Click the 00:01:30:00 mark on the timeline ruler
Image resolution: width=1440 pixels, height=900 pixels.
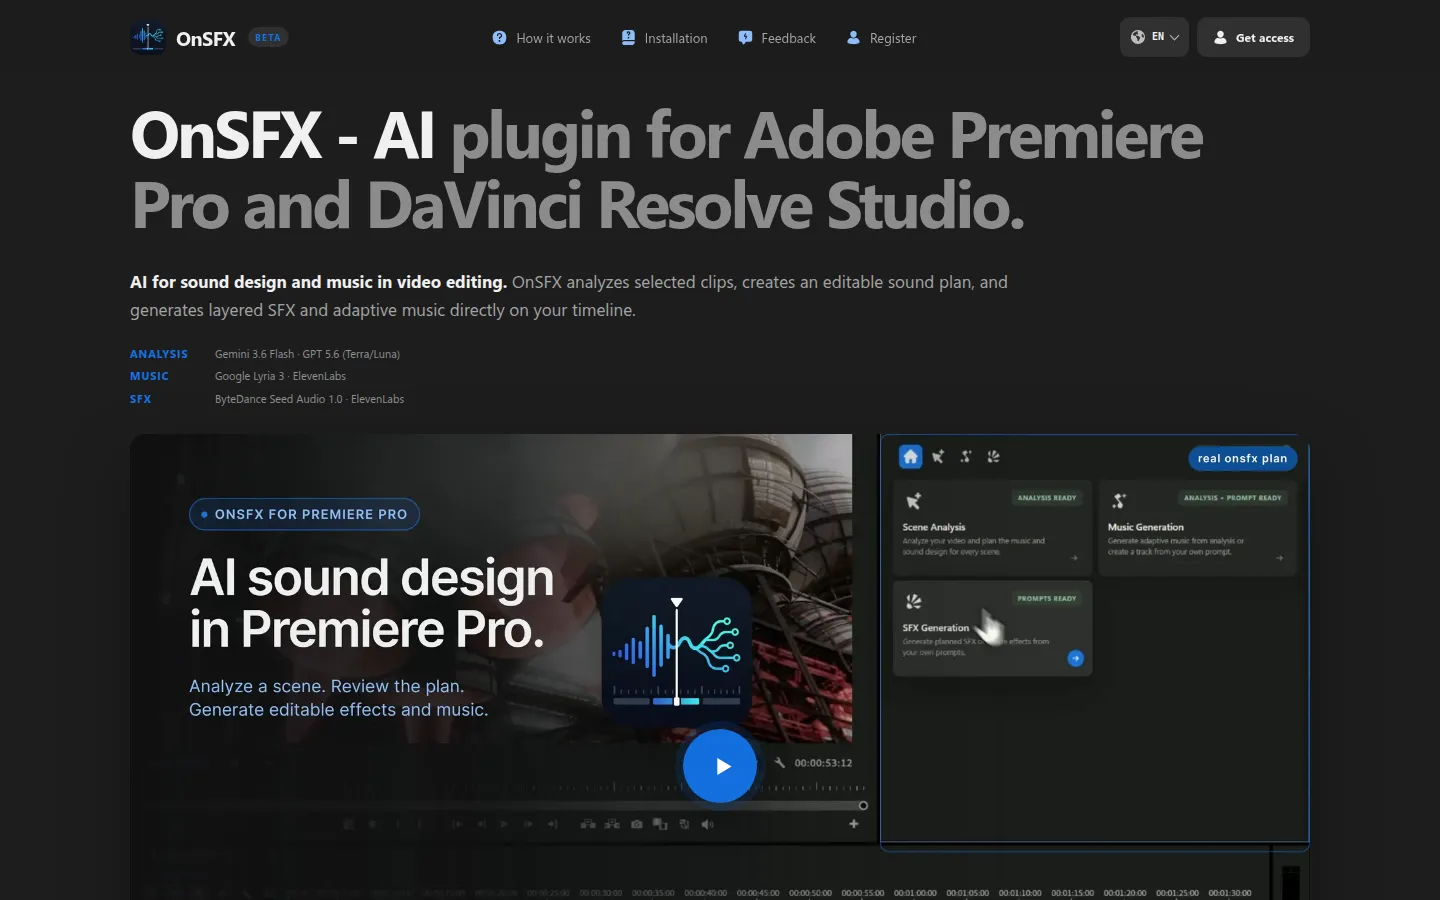coord(1230,893)
